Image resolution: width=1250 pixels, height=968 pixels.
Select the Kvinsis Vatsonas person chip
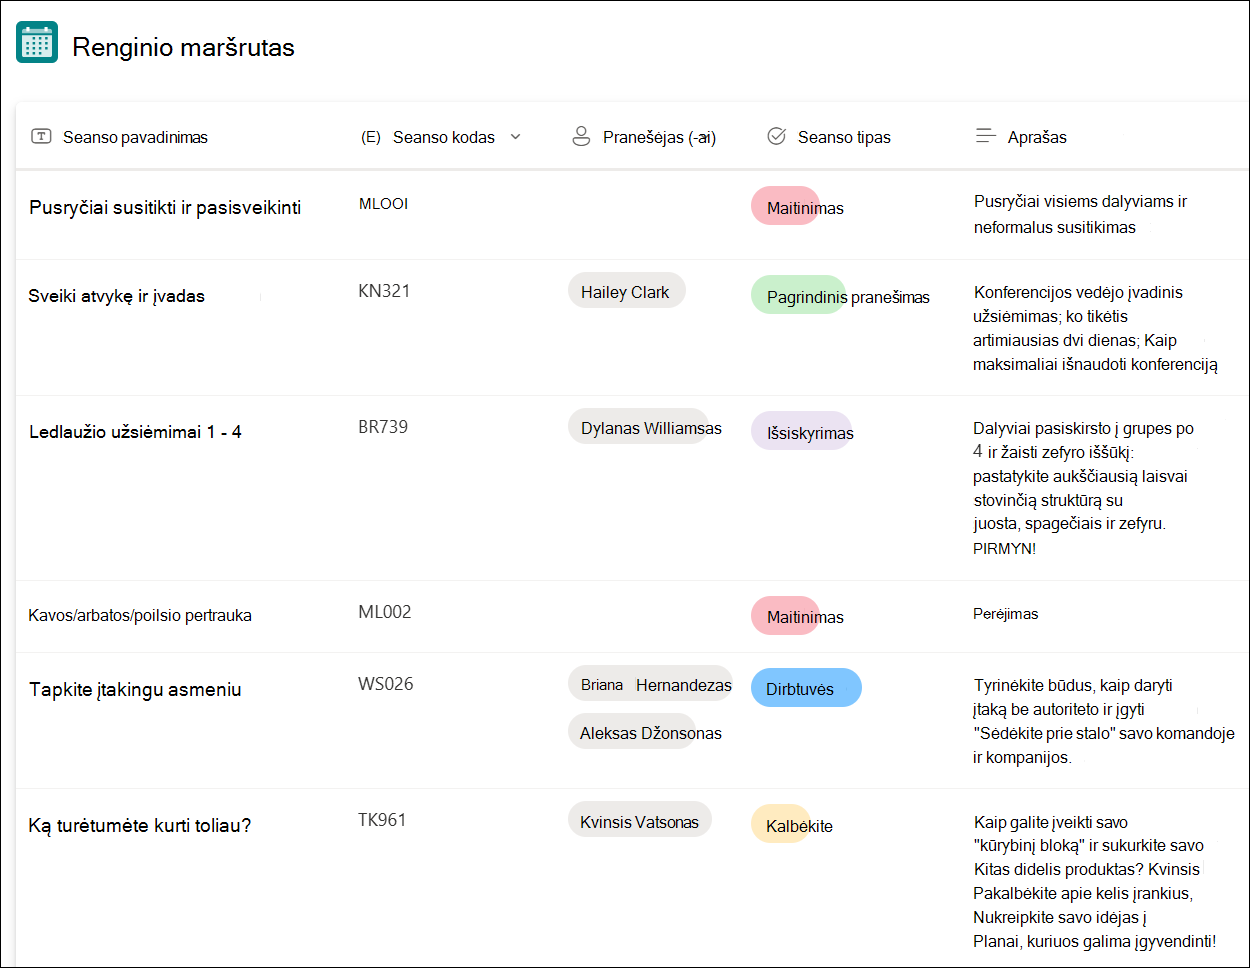coord(640,821)
